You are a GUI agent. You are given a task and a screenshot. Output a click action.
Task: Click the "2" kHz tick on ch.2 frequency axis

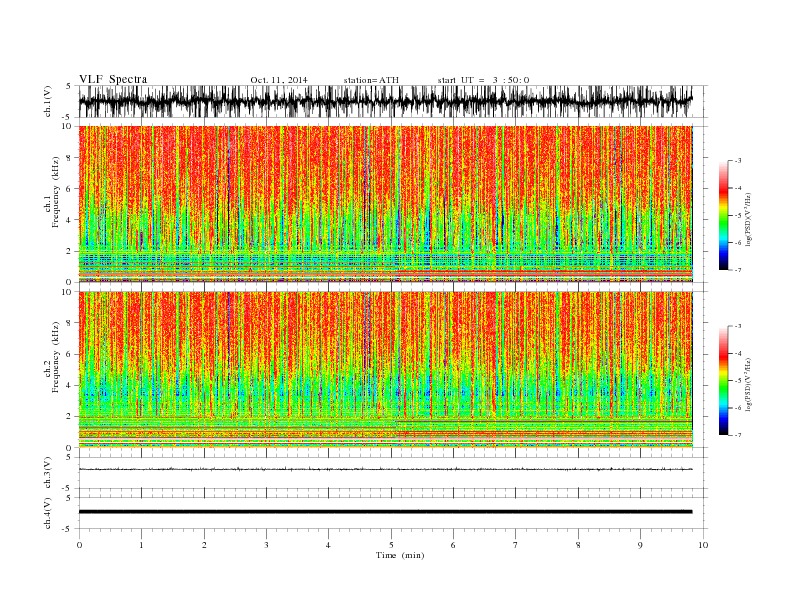pyautogui.click(x=69, y=417)
